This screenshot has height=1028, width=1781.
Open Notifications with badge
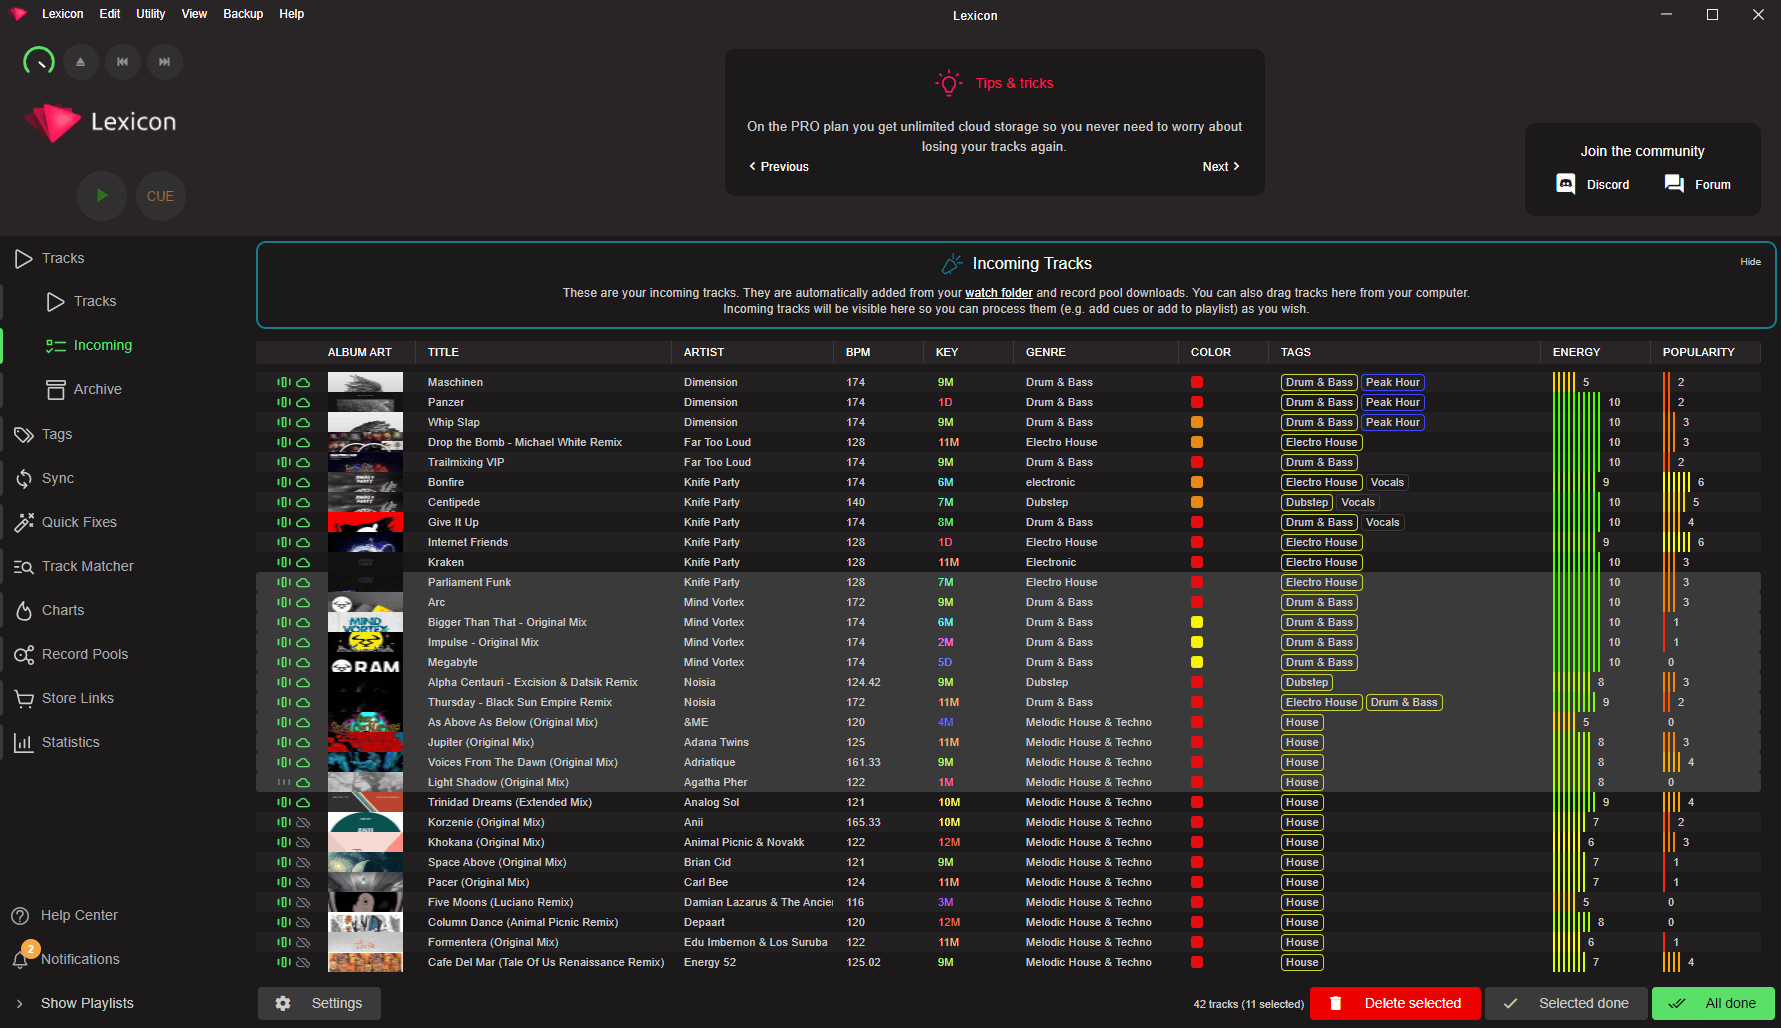tap(66, 959)
